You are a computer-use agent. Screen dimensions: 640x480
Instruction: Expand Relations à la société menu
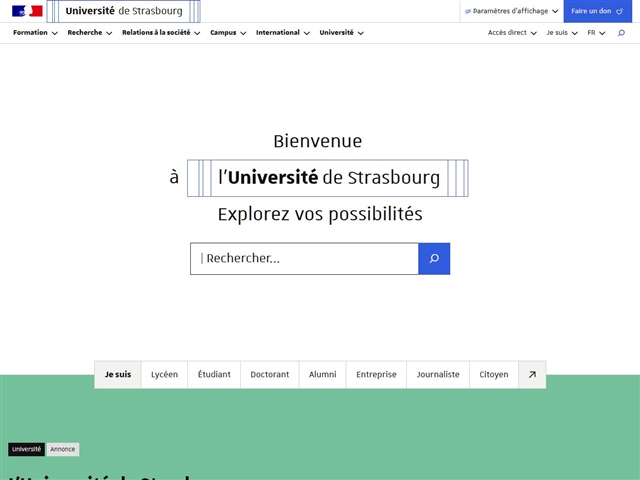pos(161,33)
